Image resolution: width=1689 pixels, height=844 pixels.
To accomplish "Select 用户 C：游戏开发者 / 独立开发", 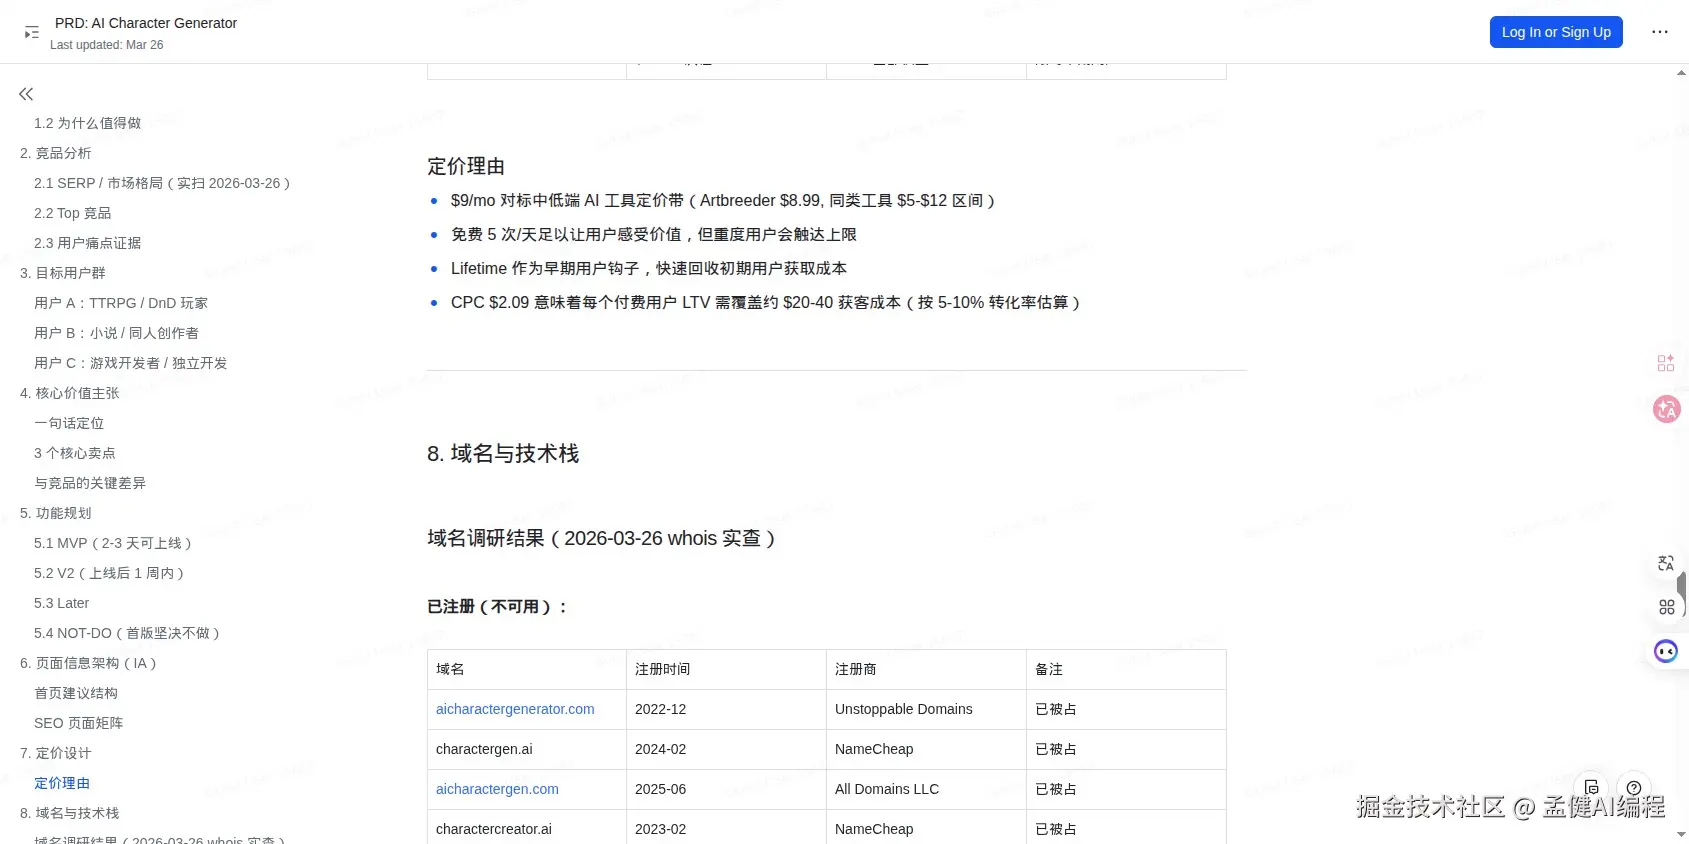I will pyautogui.click(x=131, y=363).
